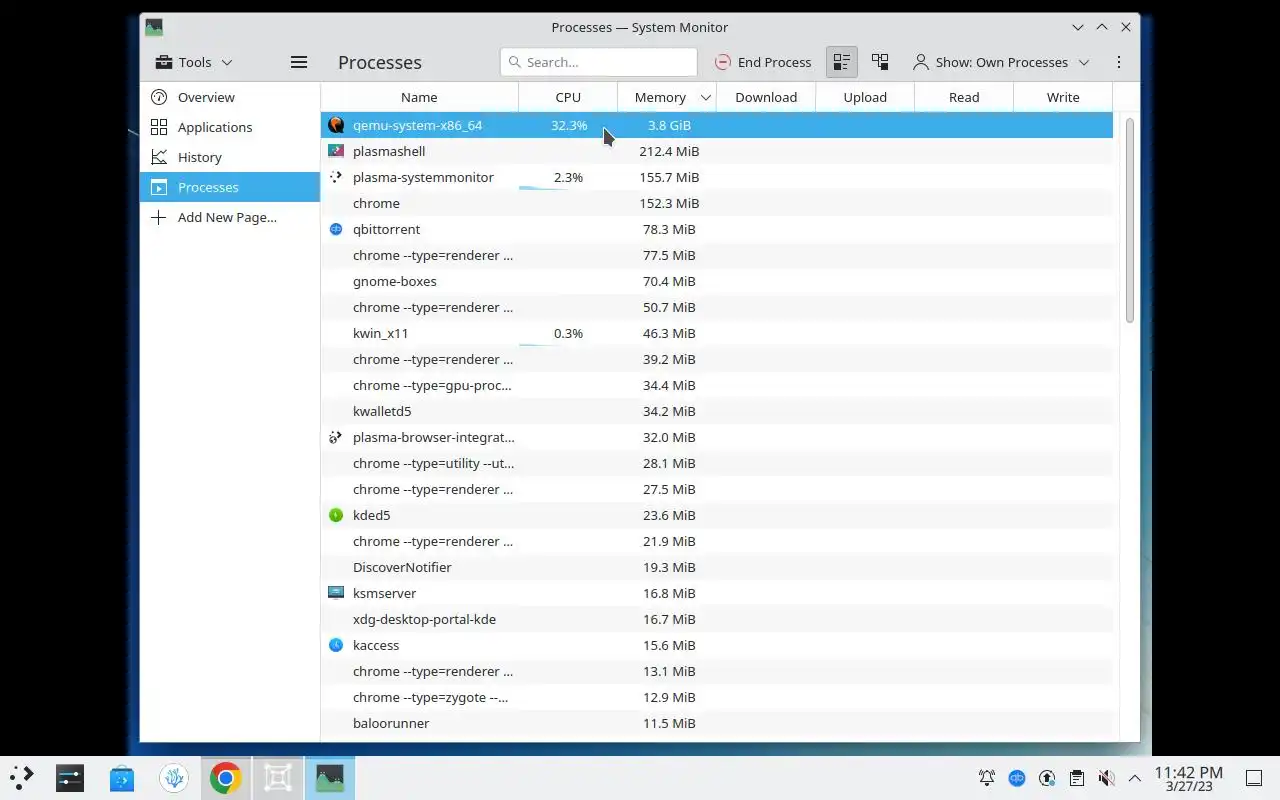Viewport: 1280px width, 800px height.
Task: Click qBittorrent tray icon
Action: tap(1017, 777)
